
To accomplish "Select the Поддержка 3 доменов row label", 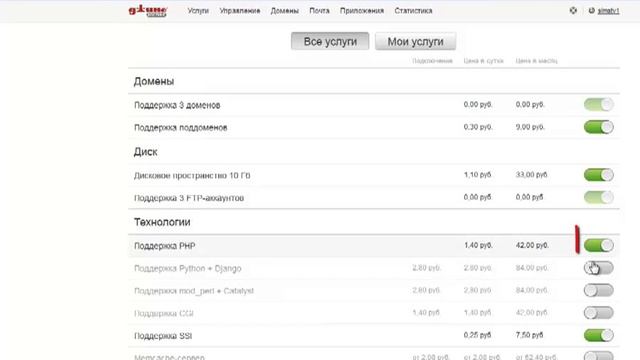I will (177, 105).
